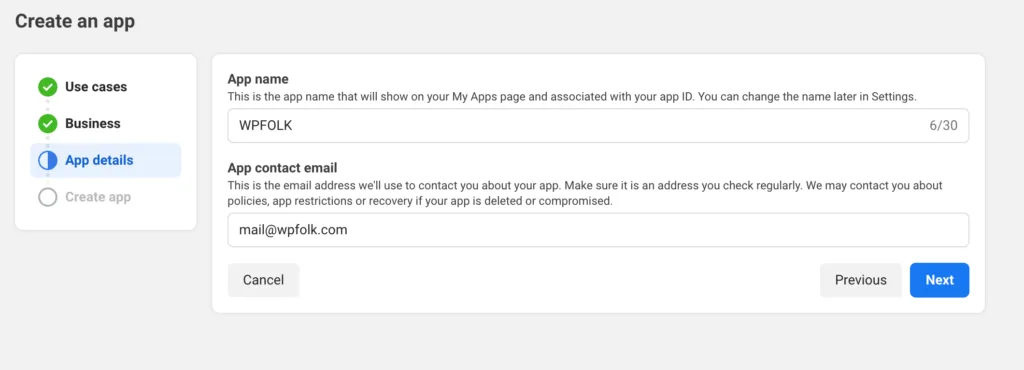Click the 6/30 character counter
Image resolution: width=1024 pixels, height=370 pixels.
click(944, 125)
